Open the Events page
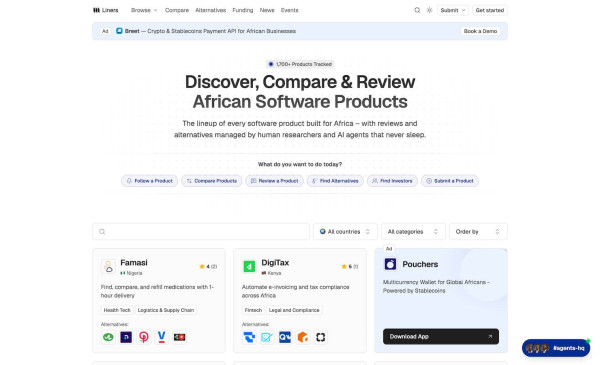Image resolution: width=600 pixels, height=365 pixels. [x=289, y=10]
